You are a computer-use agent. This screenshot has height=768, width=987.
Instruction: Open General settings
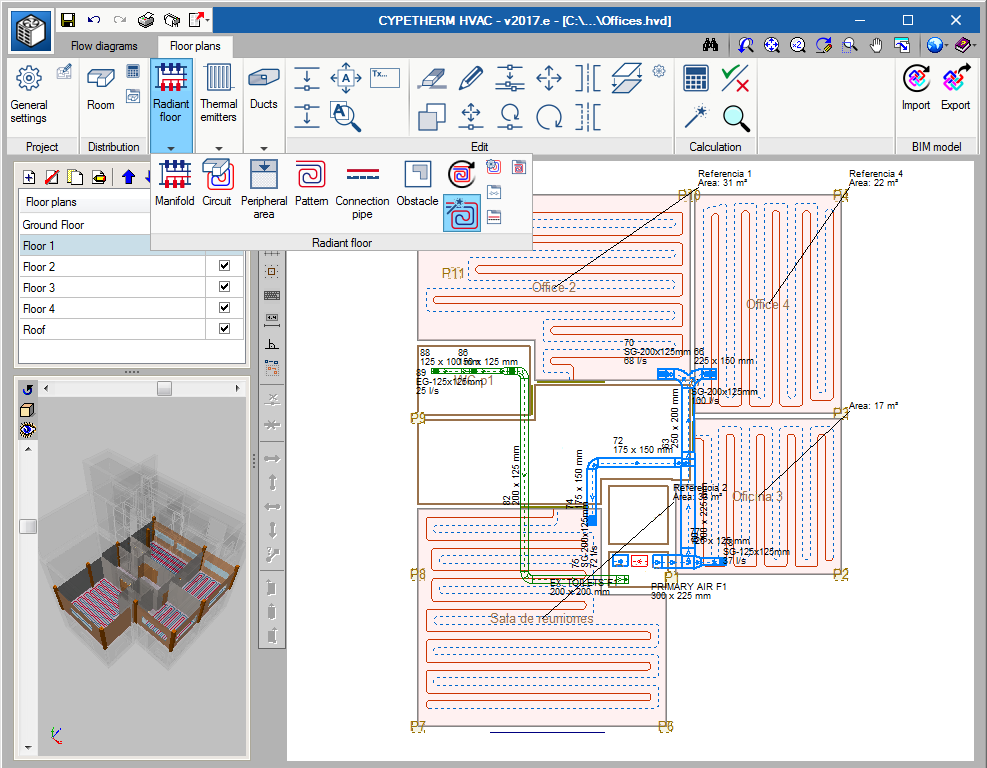(29, 95)
